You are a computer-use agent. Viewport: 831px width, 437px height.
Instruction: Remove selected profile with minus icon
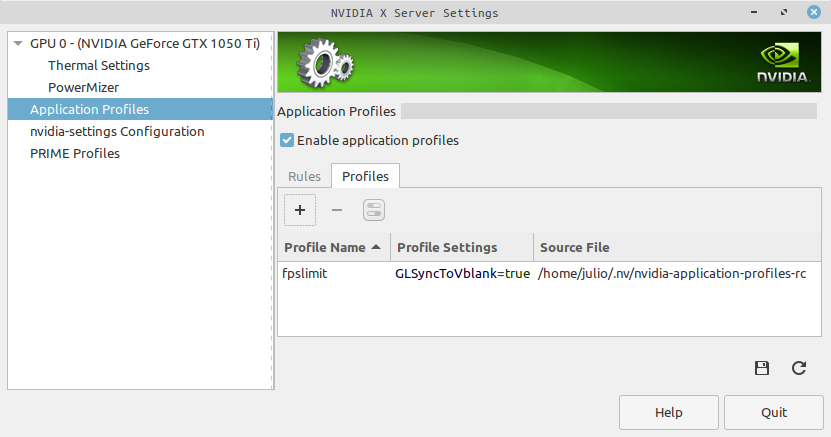[337, 210]
